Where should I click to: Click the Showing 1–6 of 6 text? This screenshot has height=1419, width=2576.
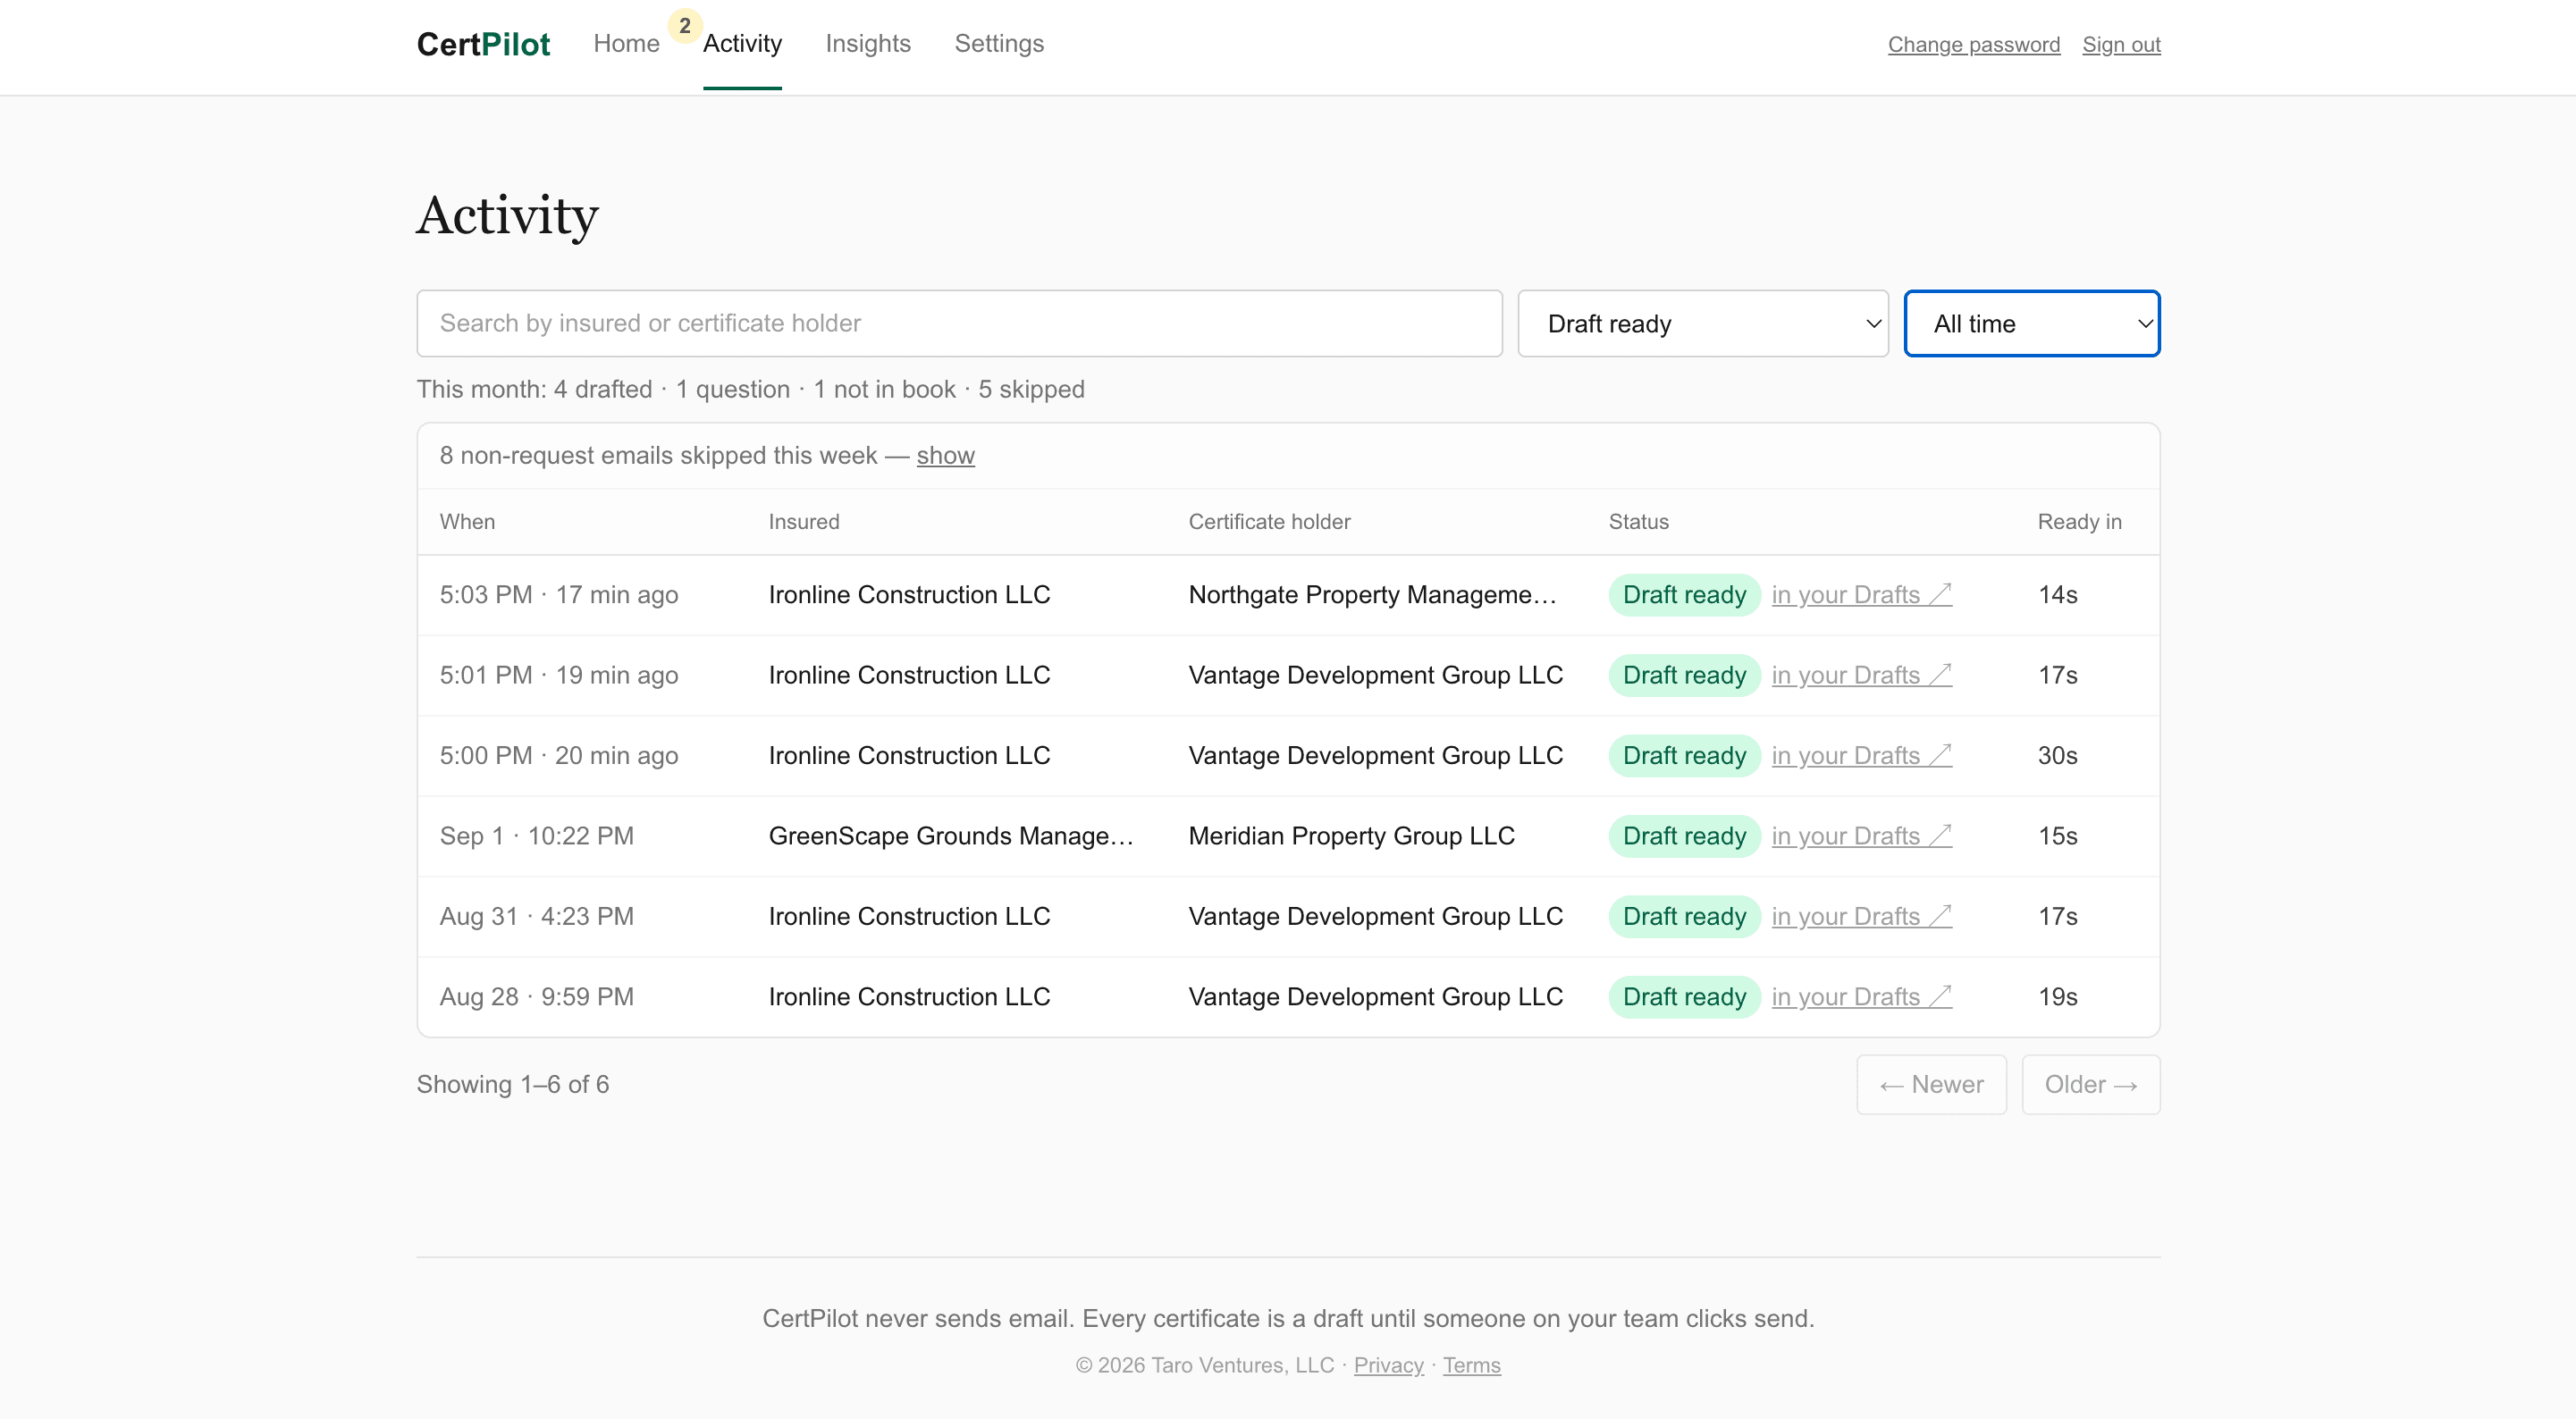click(x=513, y=1085)
